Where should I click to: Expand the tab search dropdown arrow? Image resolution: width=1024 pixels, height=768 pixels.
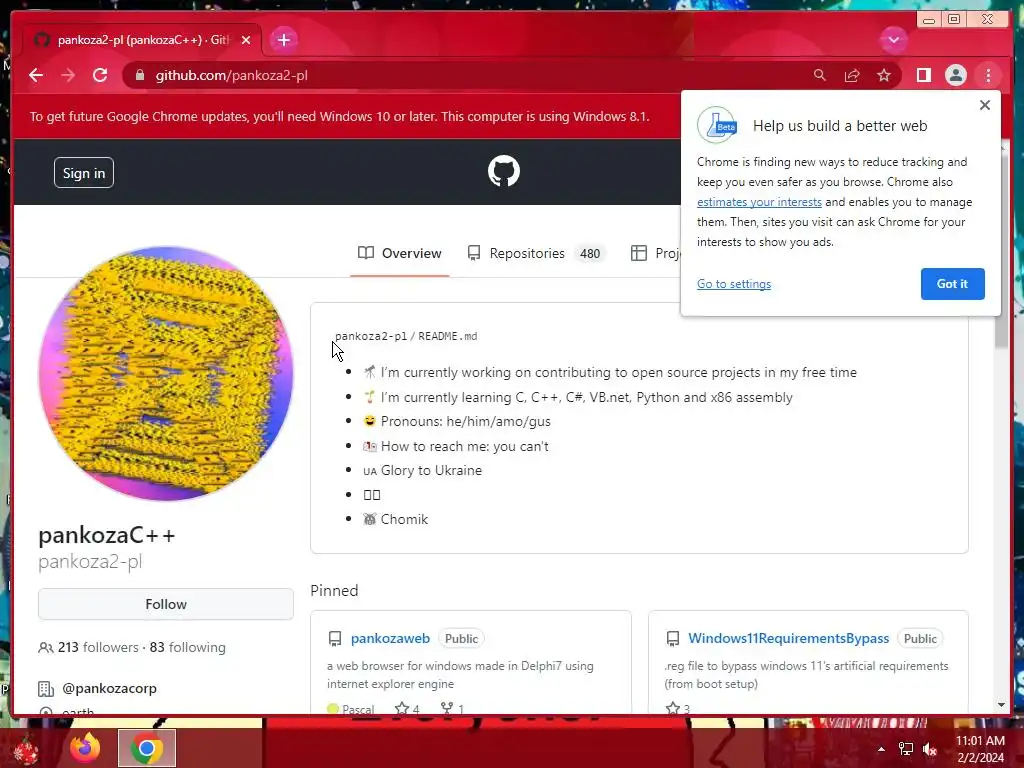893,40
